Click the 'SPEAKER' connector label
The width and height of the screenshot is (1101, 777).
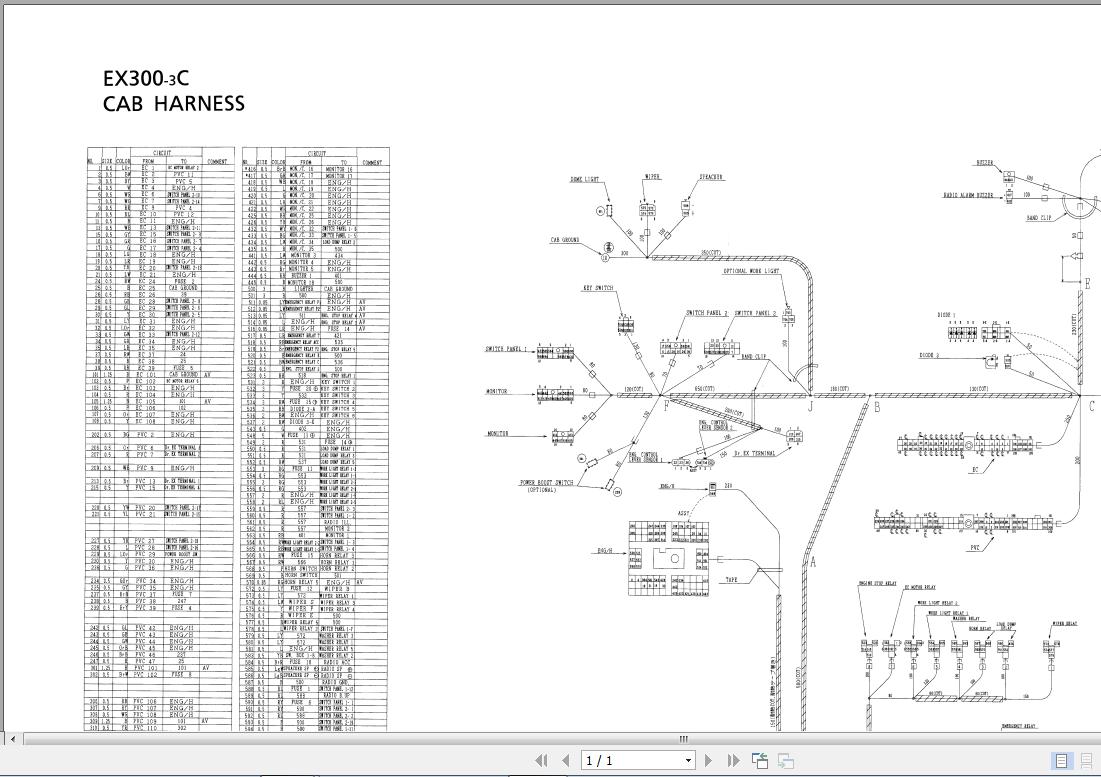tap(711, 178)
